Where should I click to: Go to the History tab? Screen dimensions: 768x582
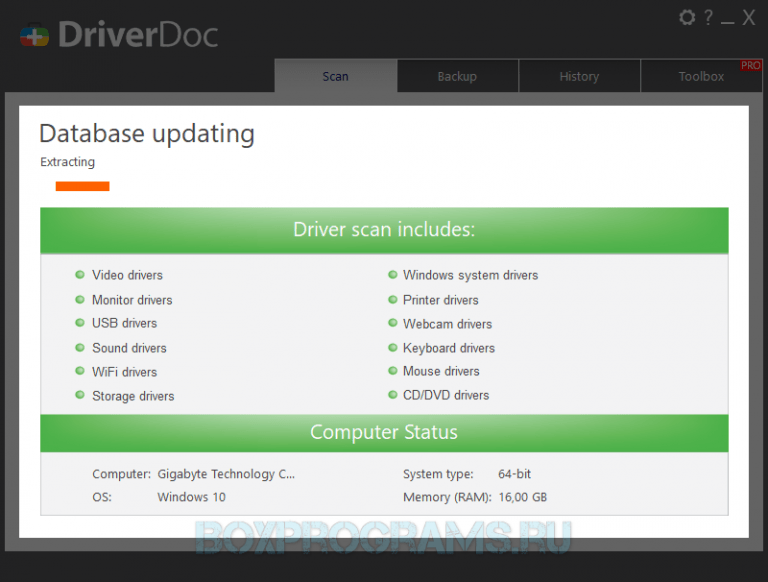click(x=579, y=77)
